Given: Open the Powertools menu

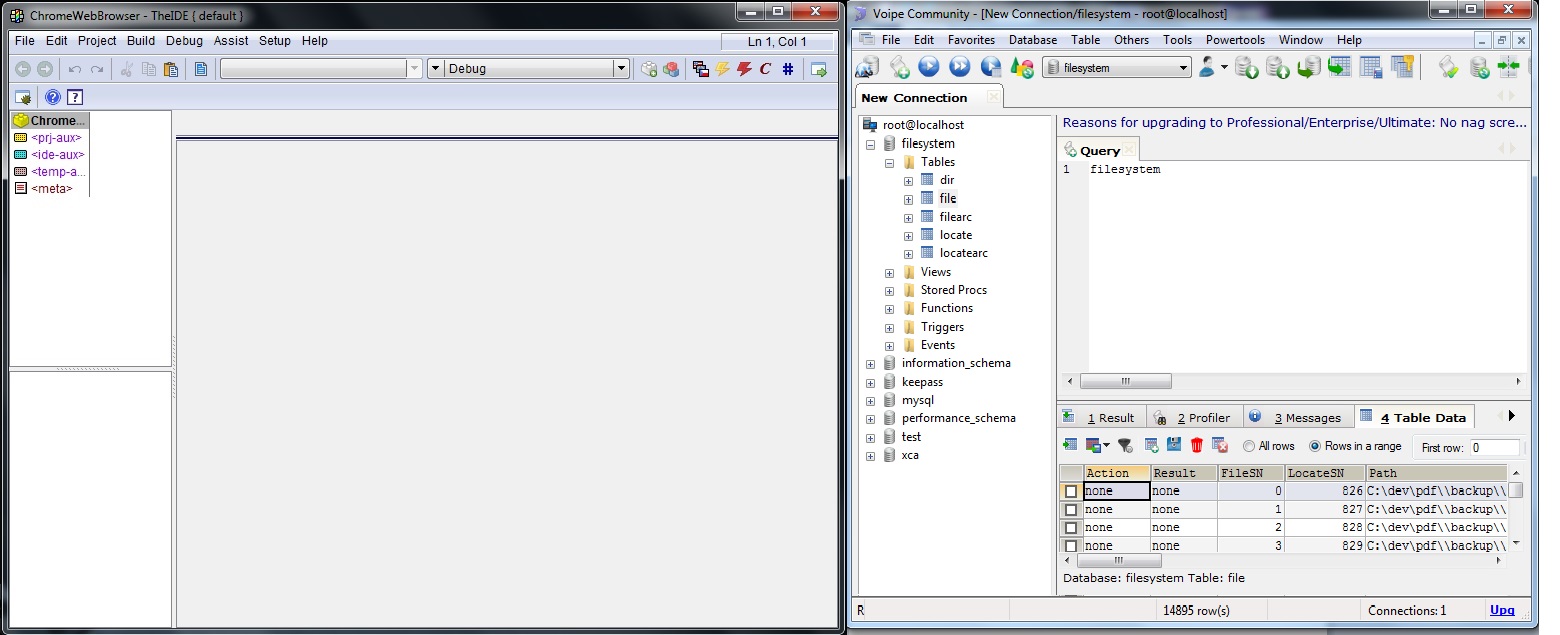Looking at the screenshot, I should pos(1235,40).
